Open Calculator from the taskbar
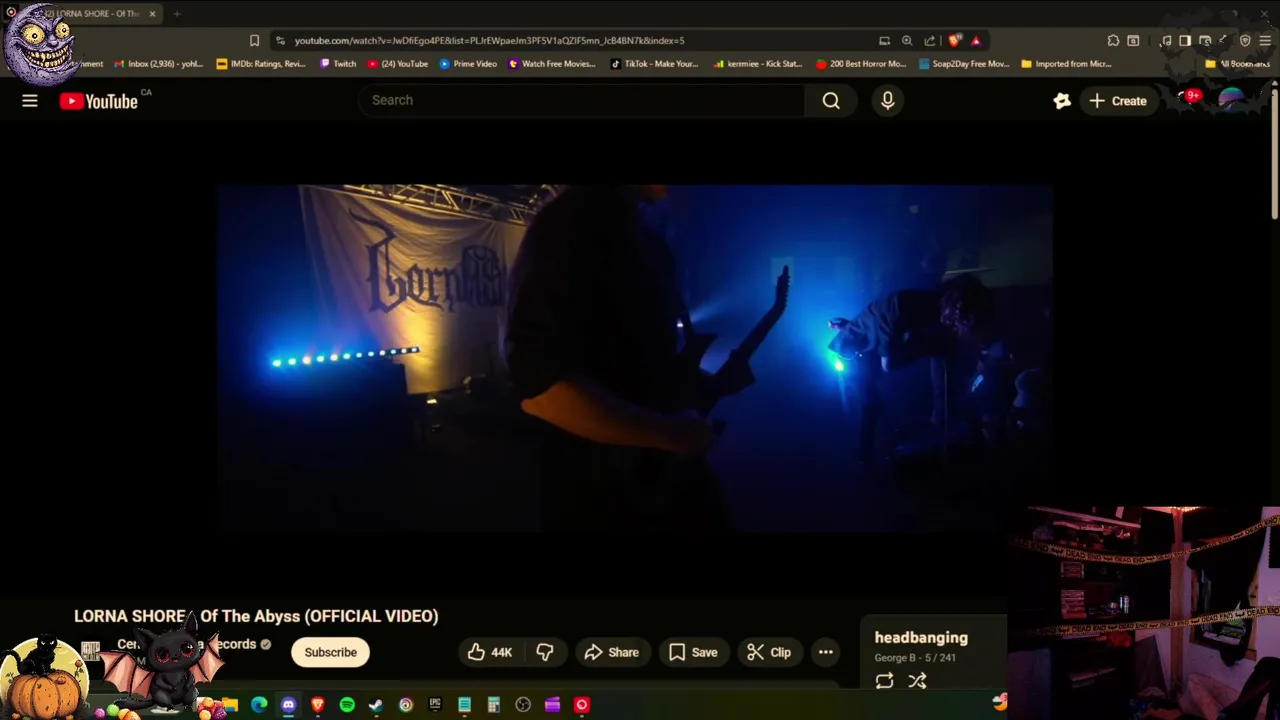Viewport: 1280px width, 720px height. pos(493,705)
